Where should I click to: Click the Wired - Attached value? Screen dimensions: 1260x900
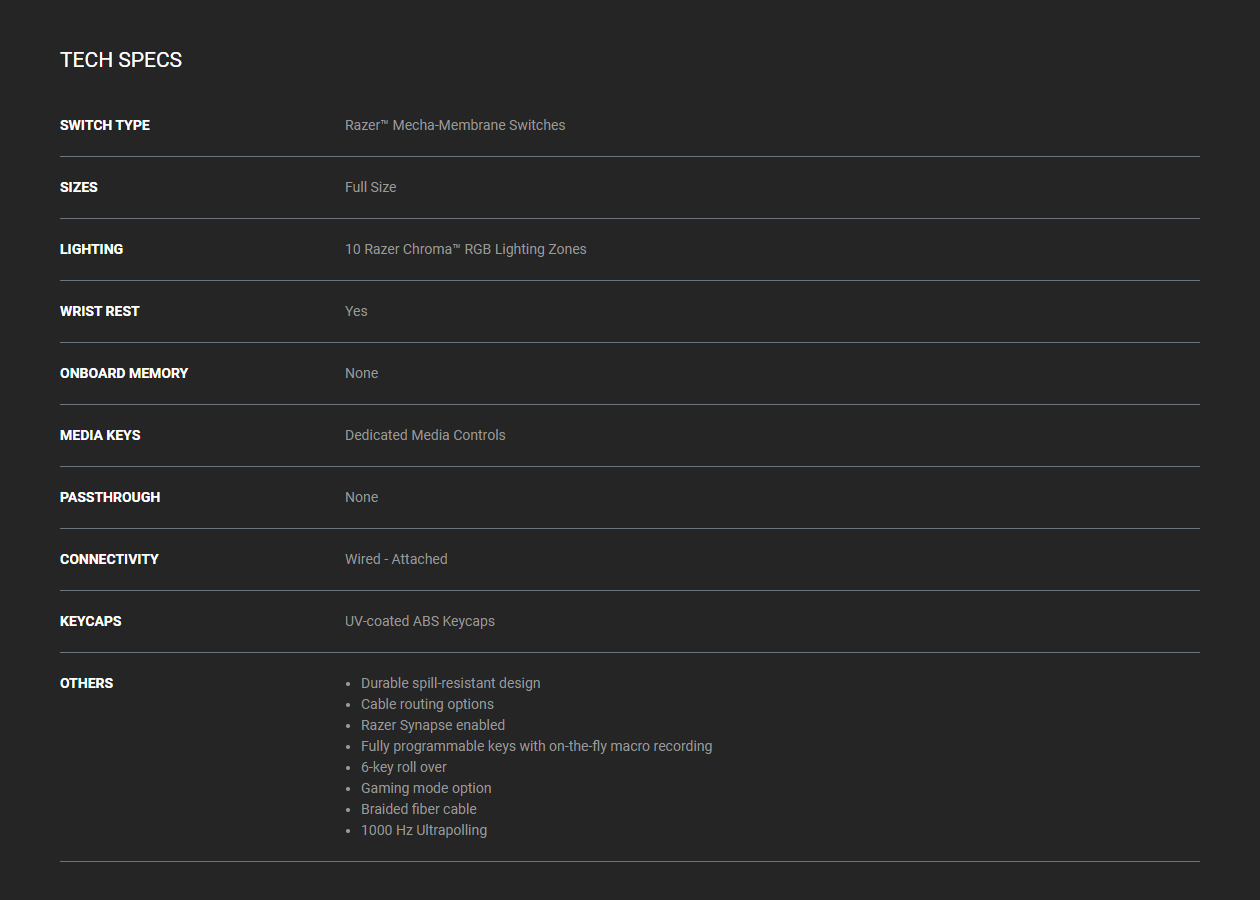(396, 559)
